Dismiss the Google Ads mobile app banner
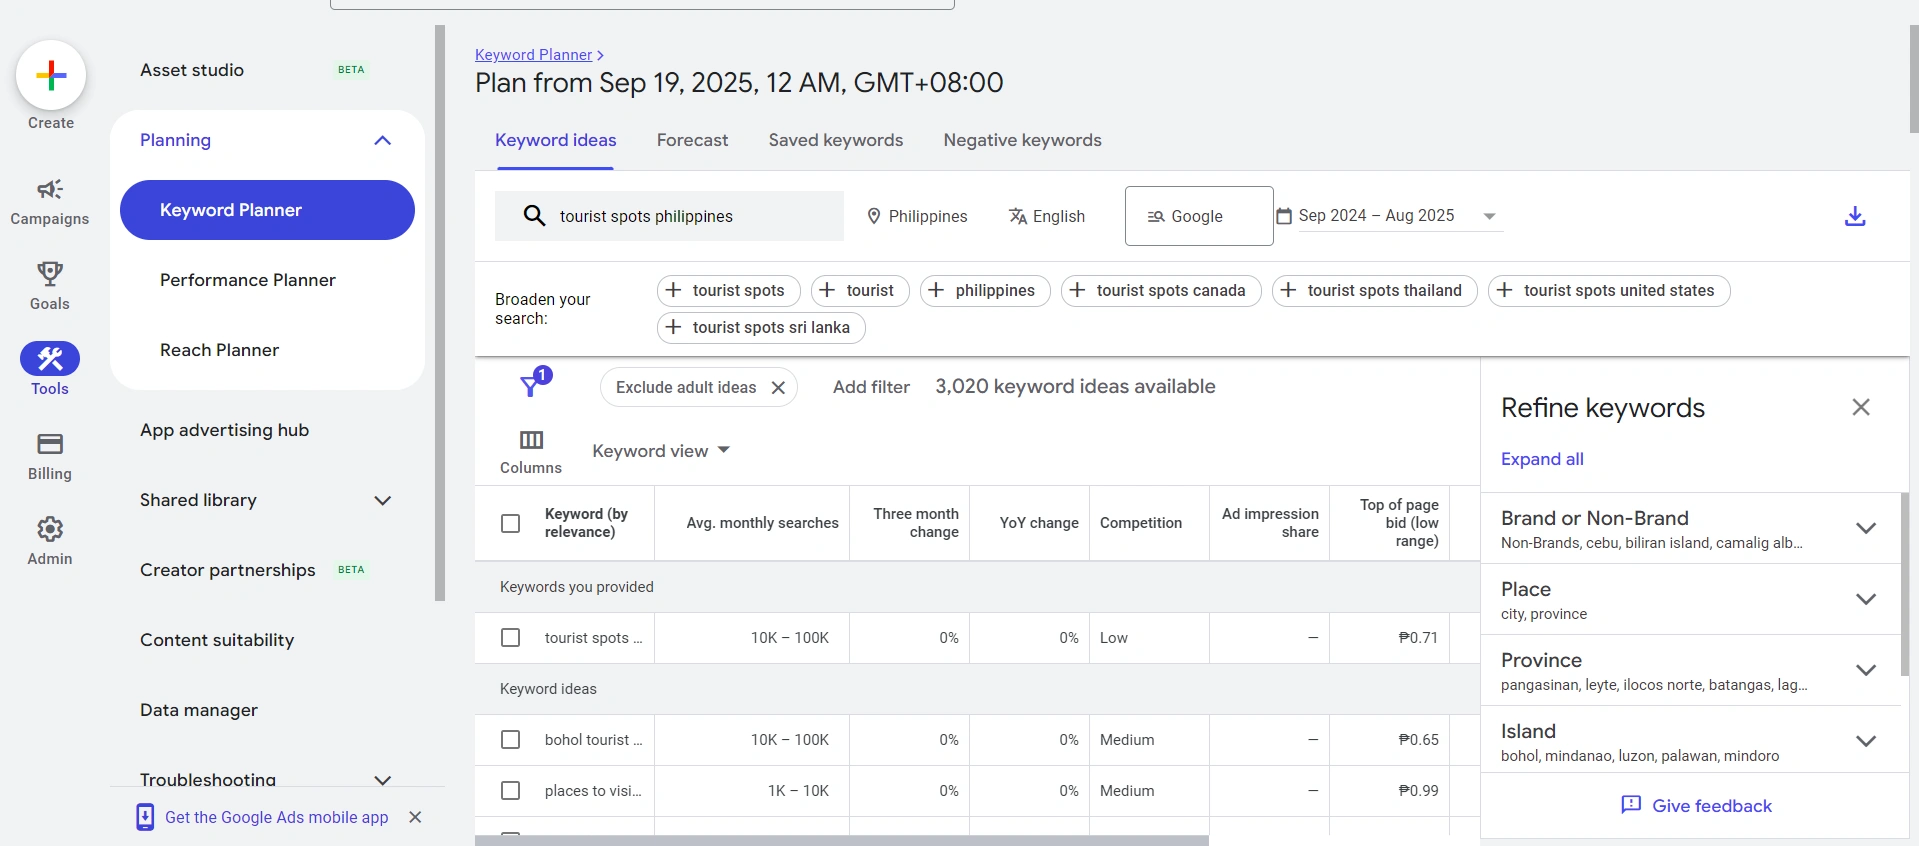This screenshot has width=1919, height=846. coord(415,817)
